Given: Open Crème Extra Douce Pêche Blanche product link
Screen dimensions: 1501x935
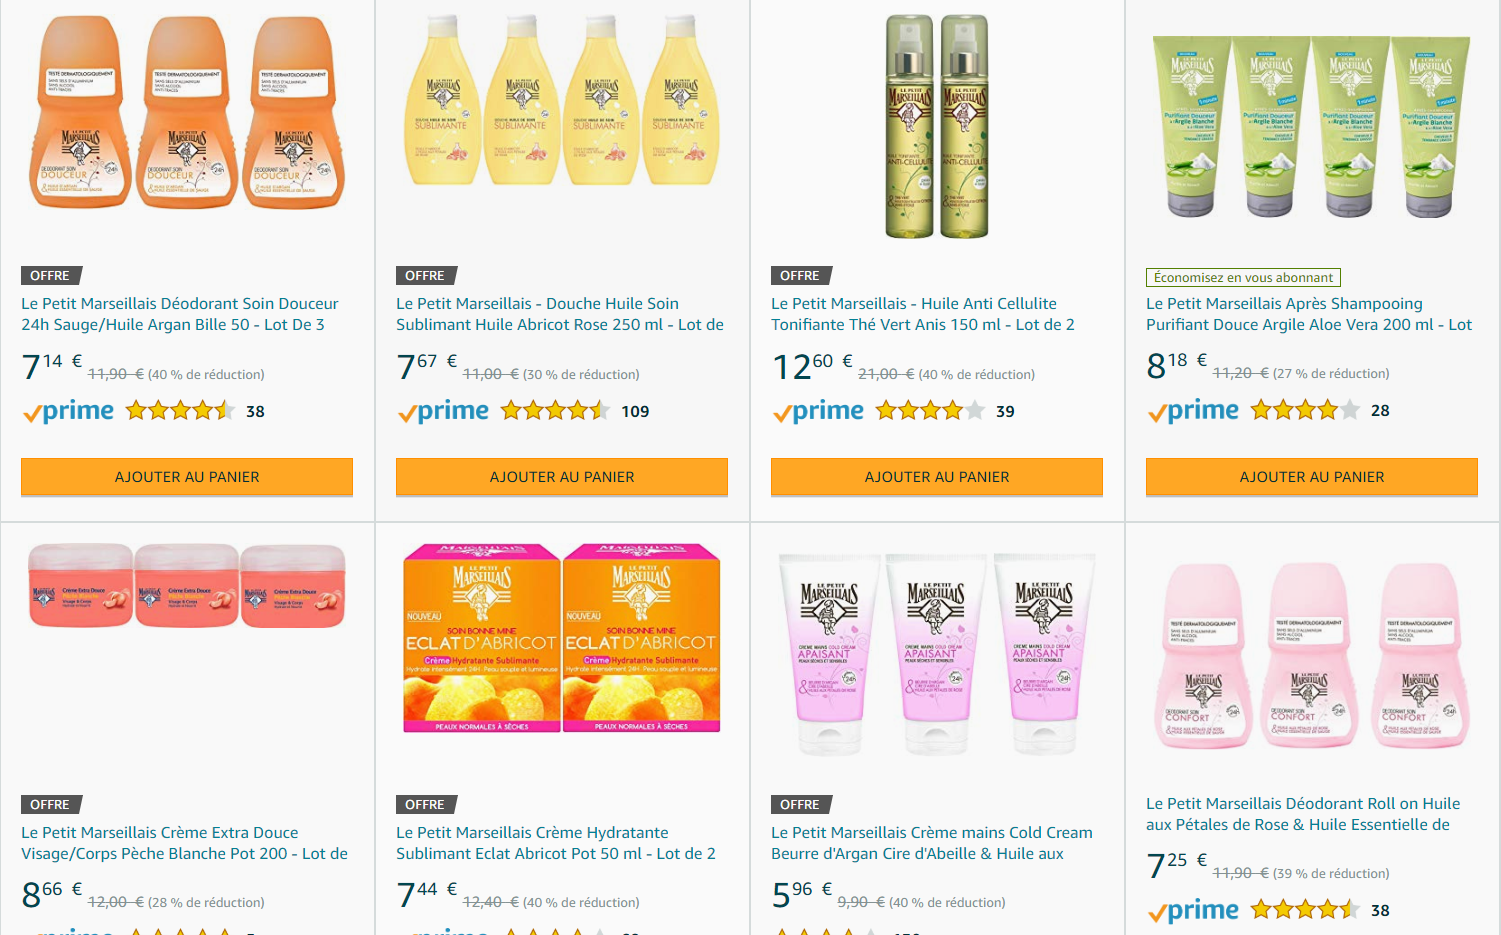Looking at the screenshot, I should 185,843.
